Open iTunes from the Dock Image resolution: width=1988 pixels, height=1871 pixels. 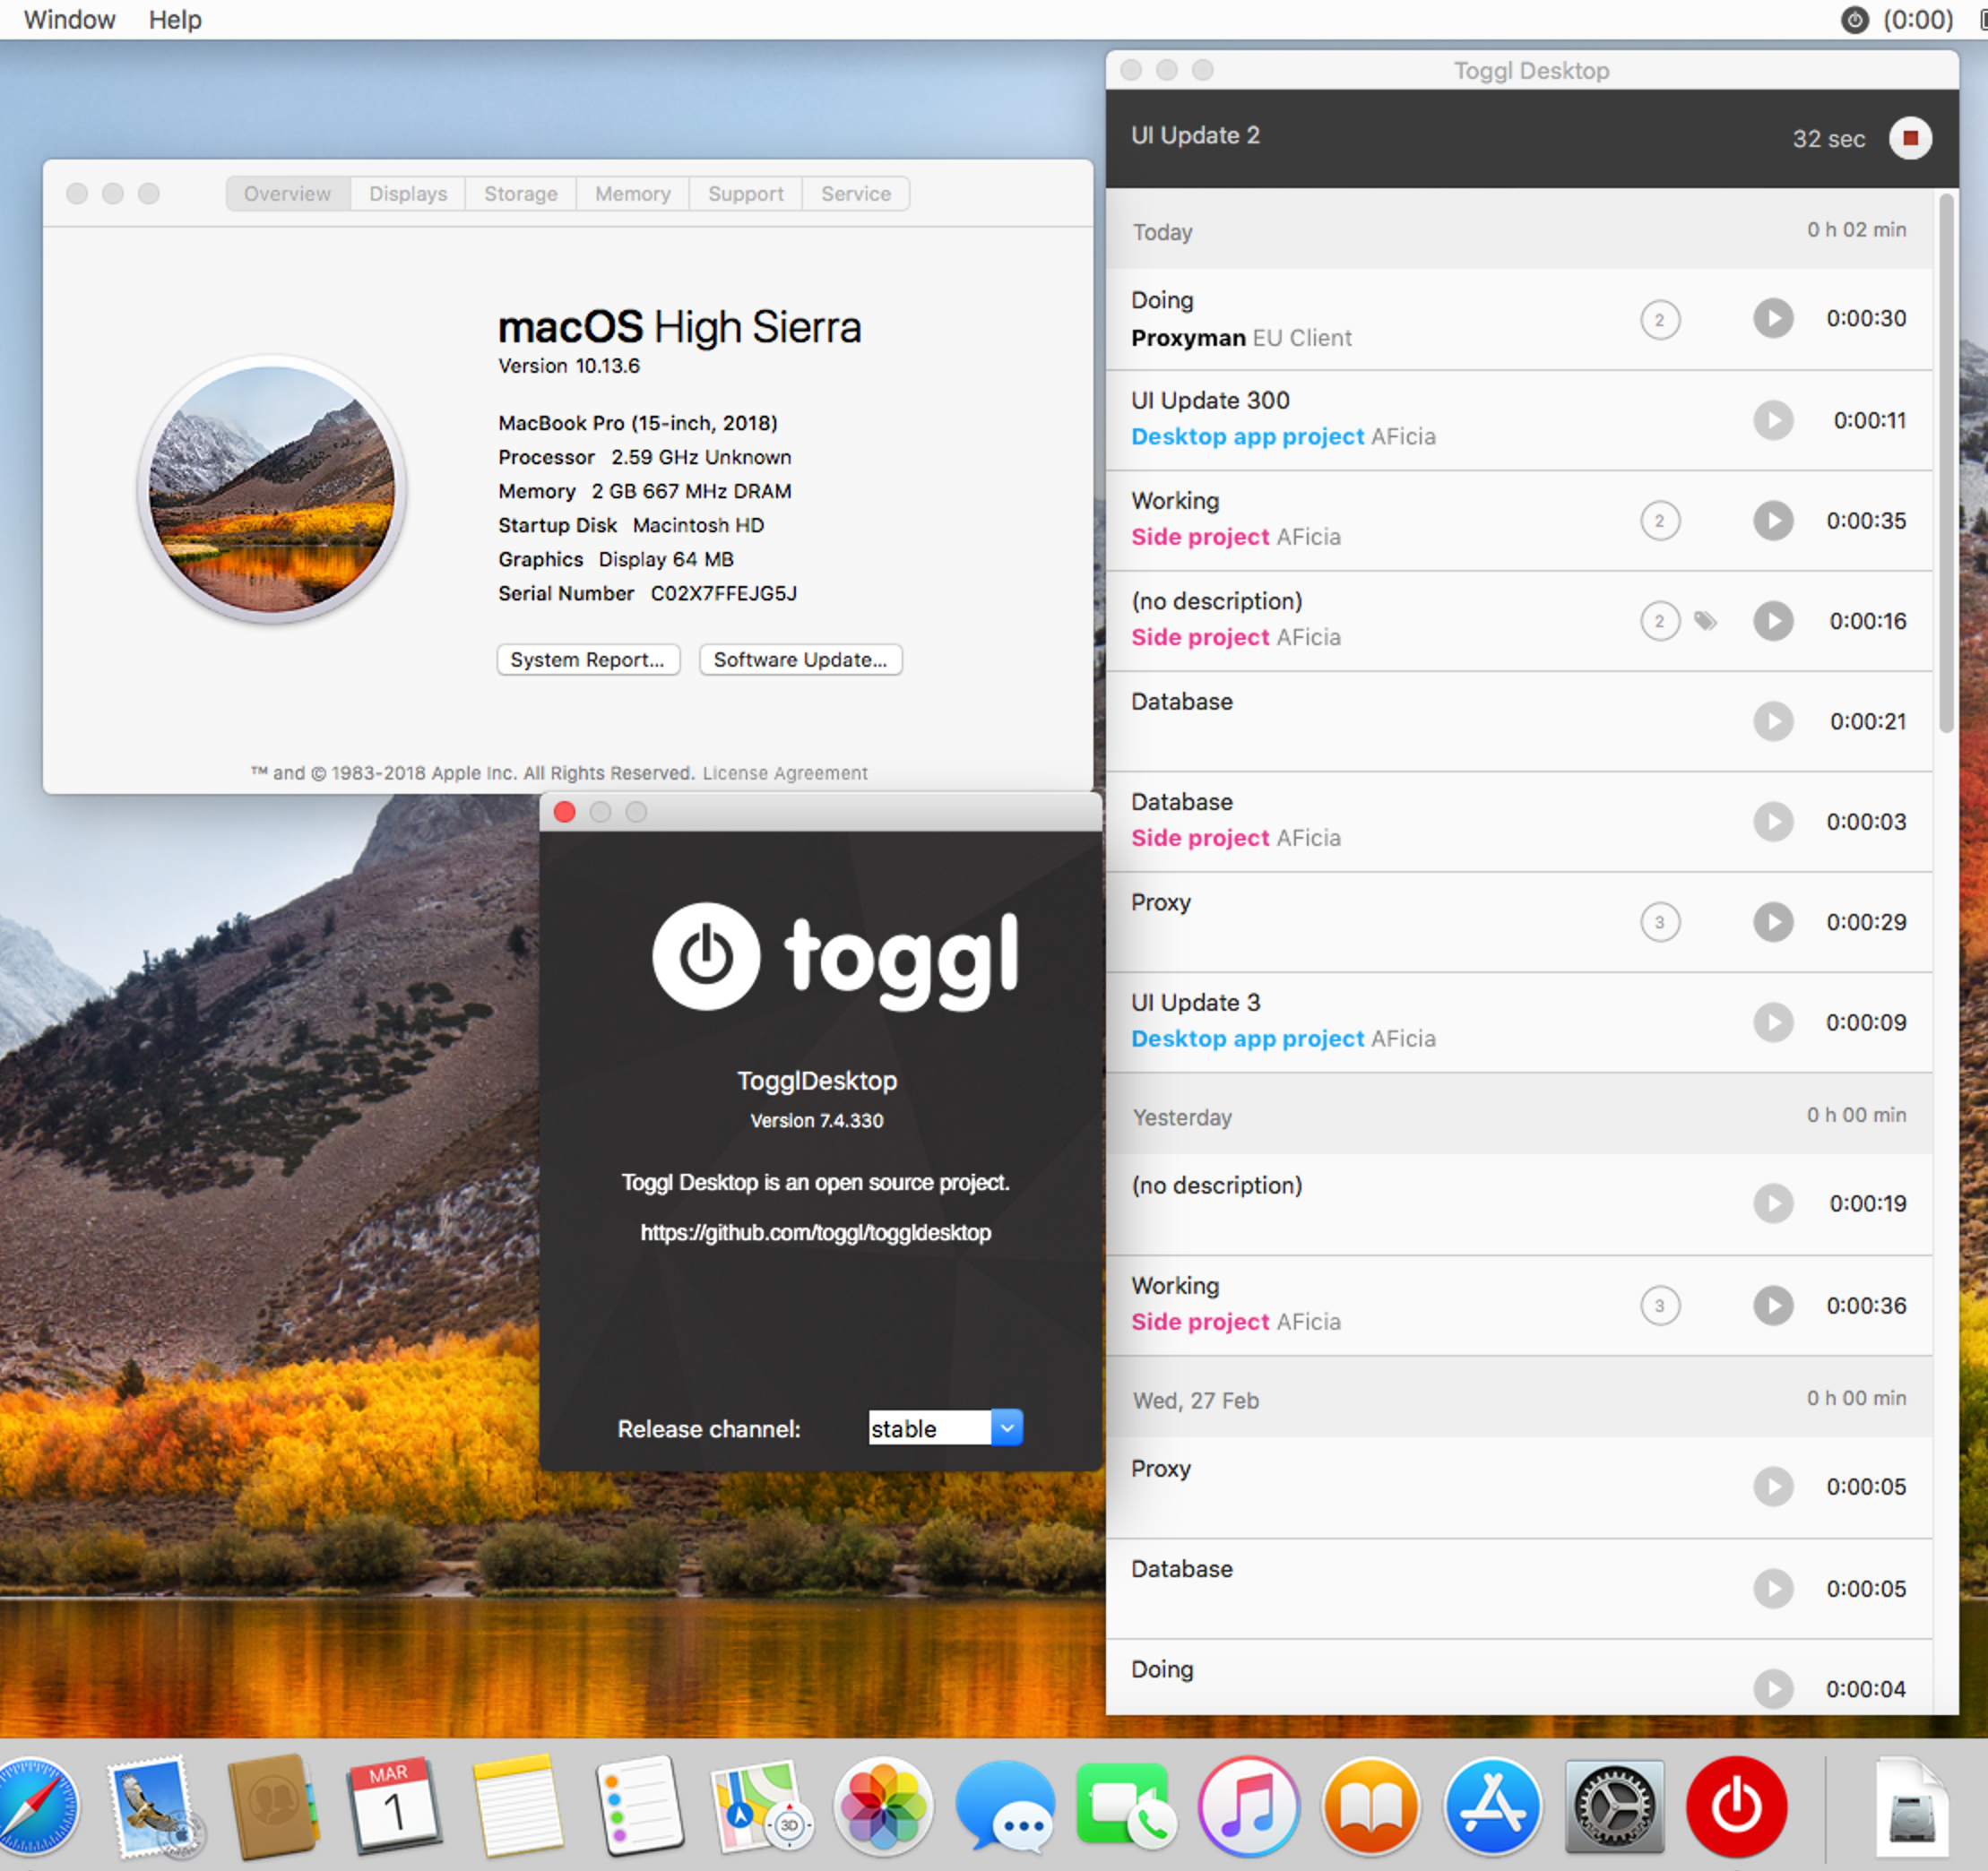1249,1808
